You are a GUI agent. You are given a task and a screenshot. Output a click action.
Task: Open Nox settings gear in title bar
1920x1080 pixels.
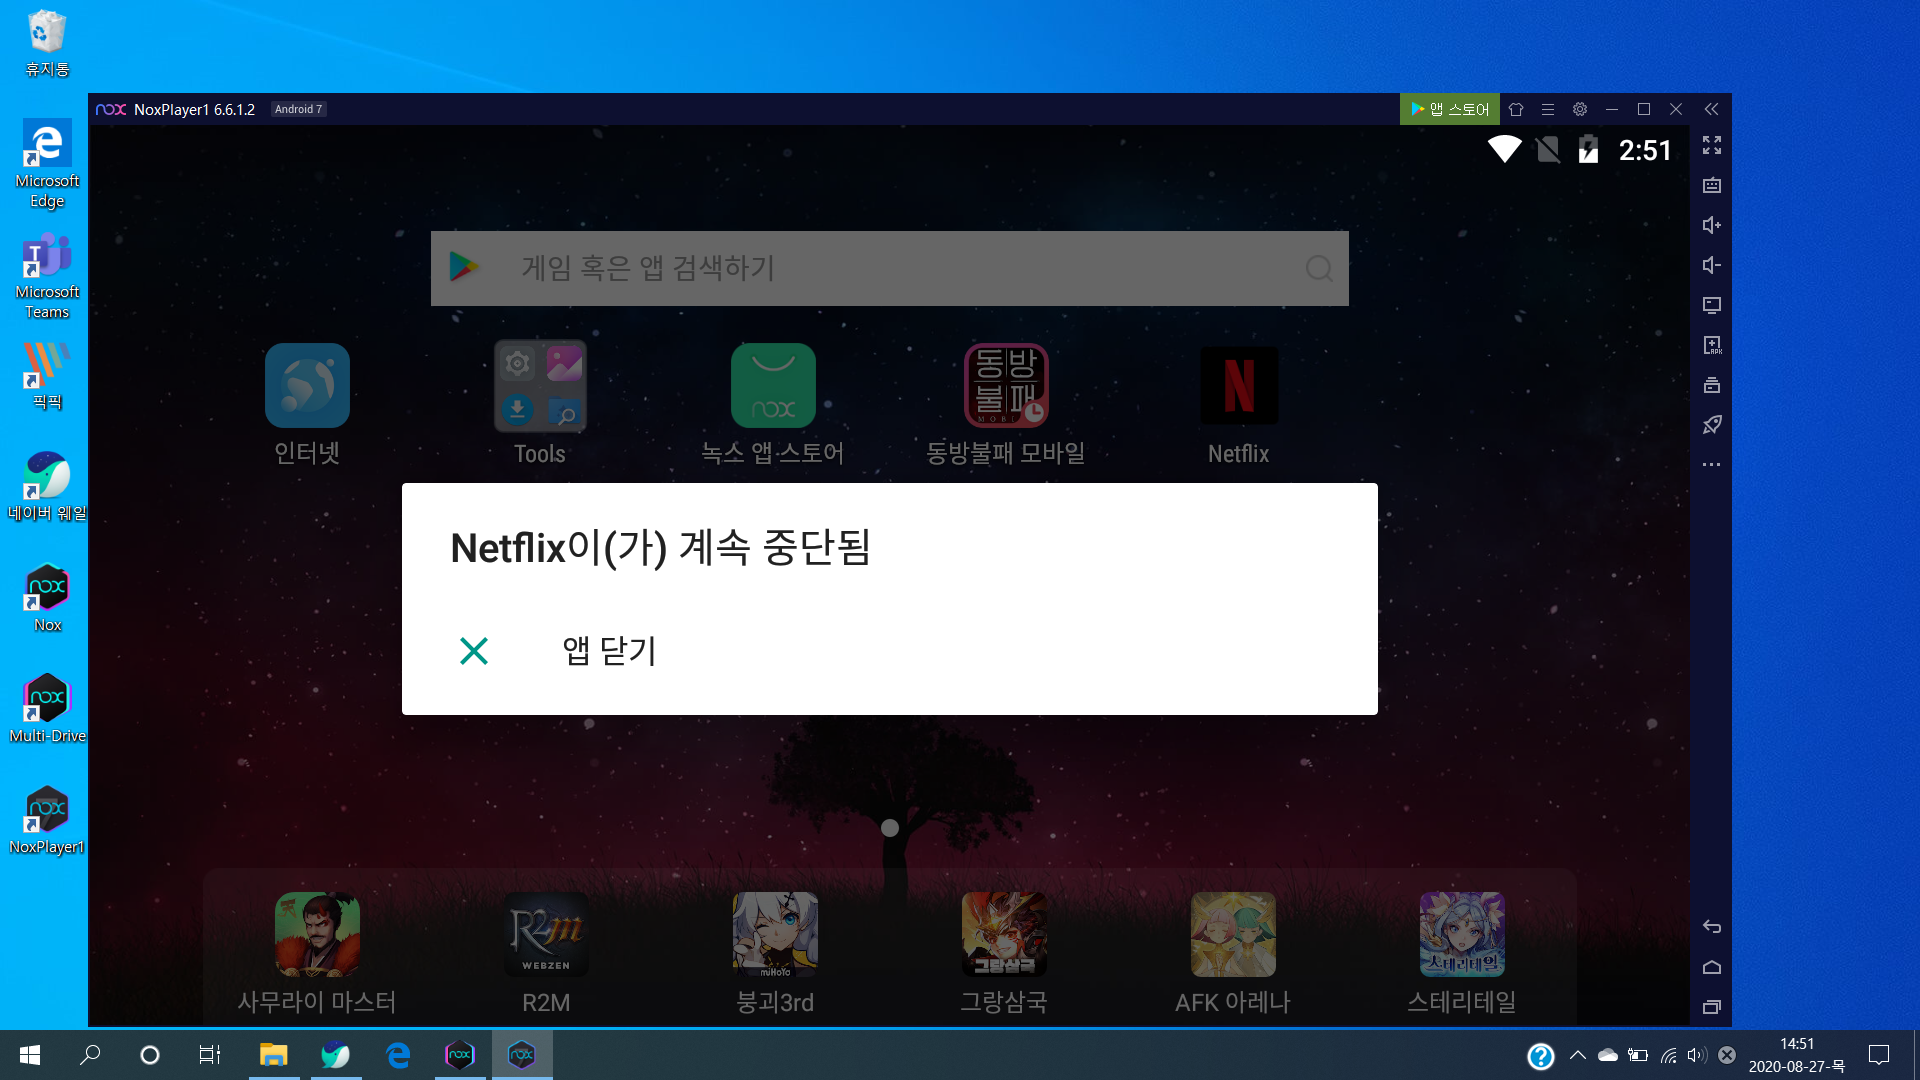coord(1580,110)
